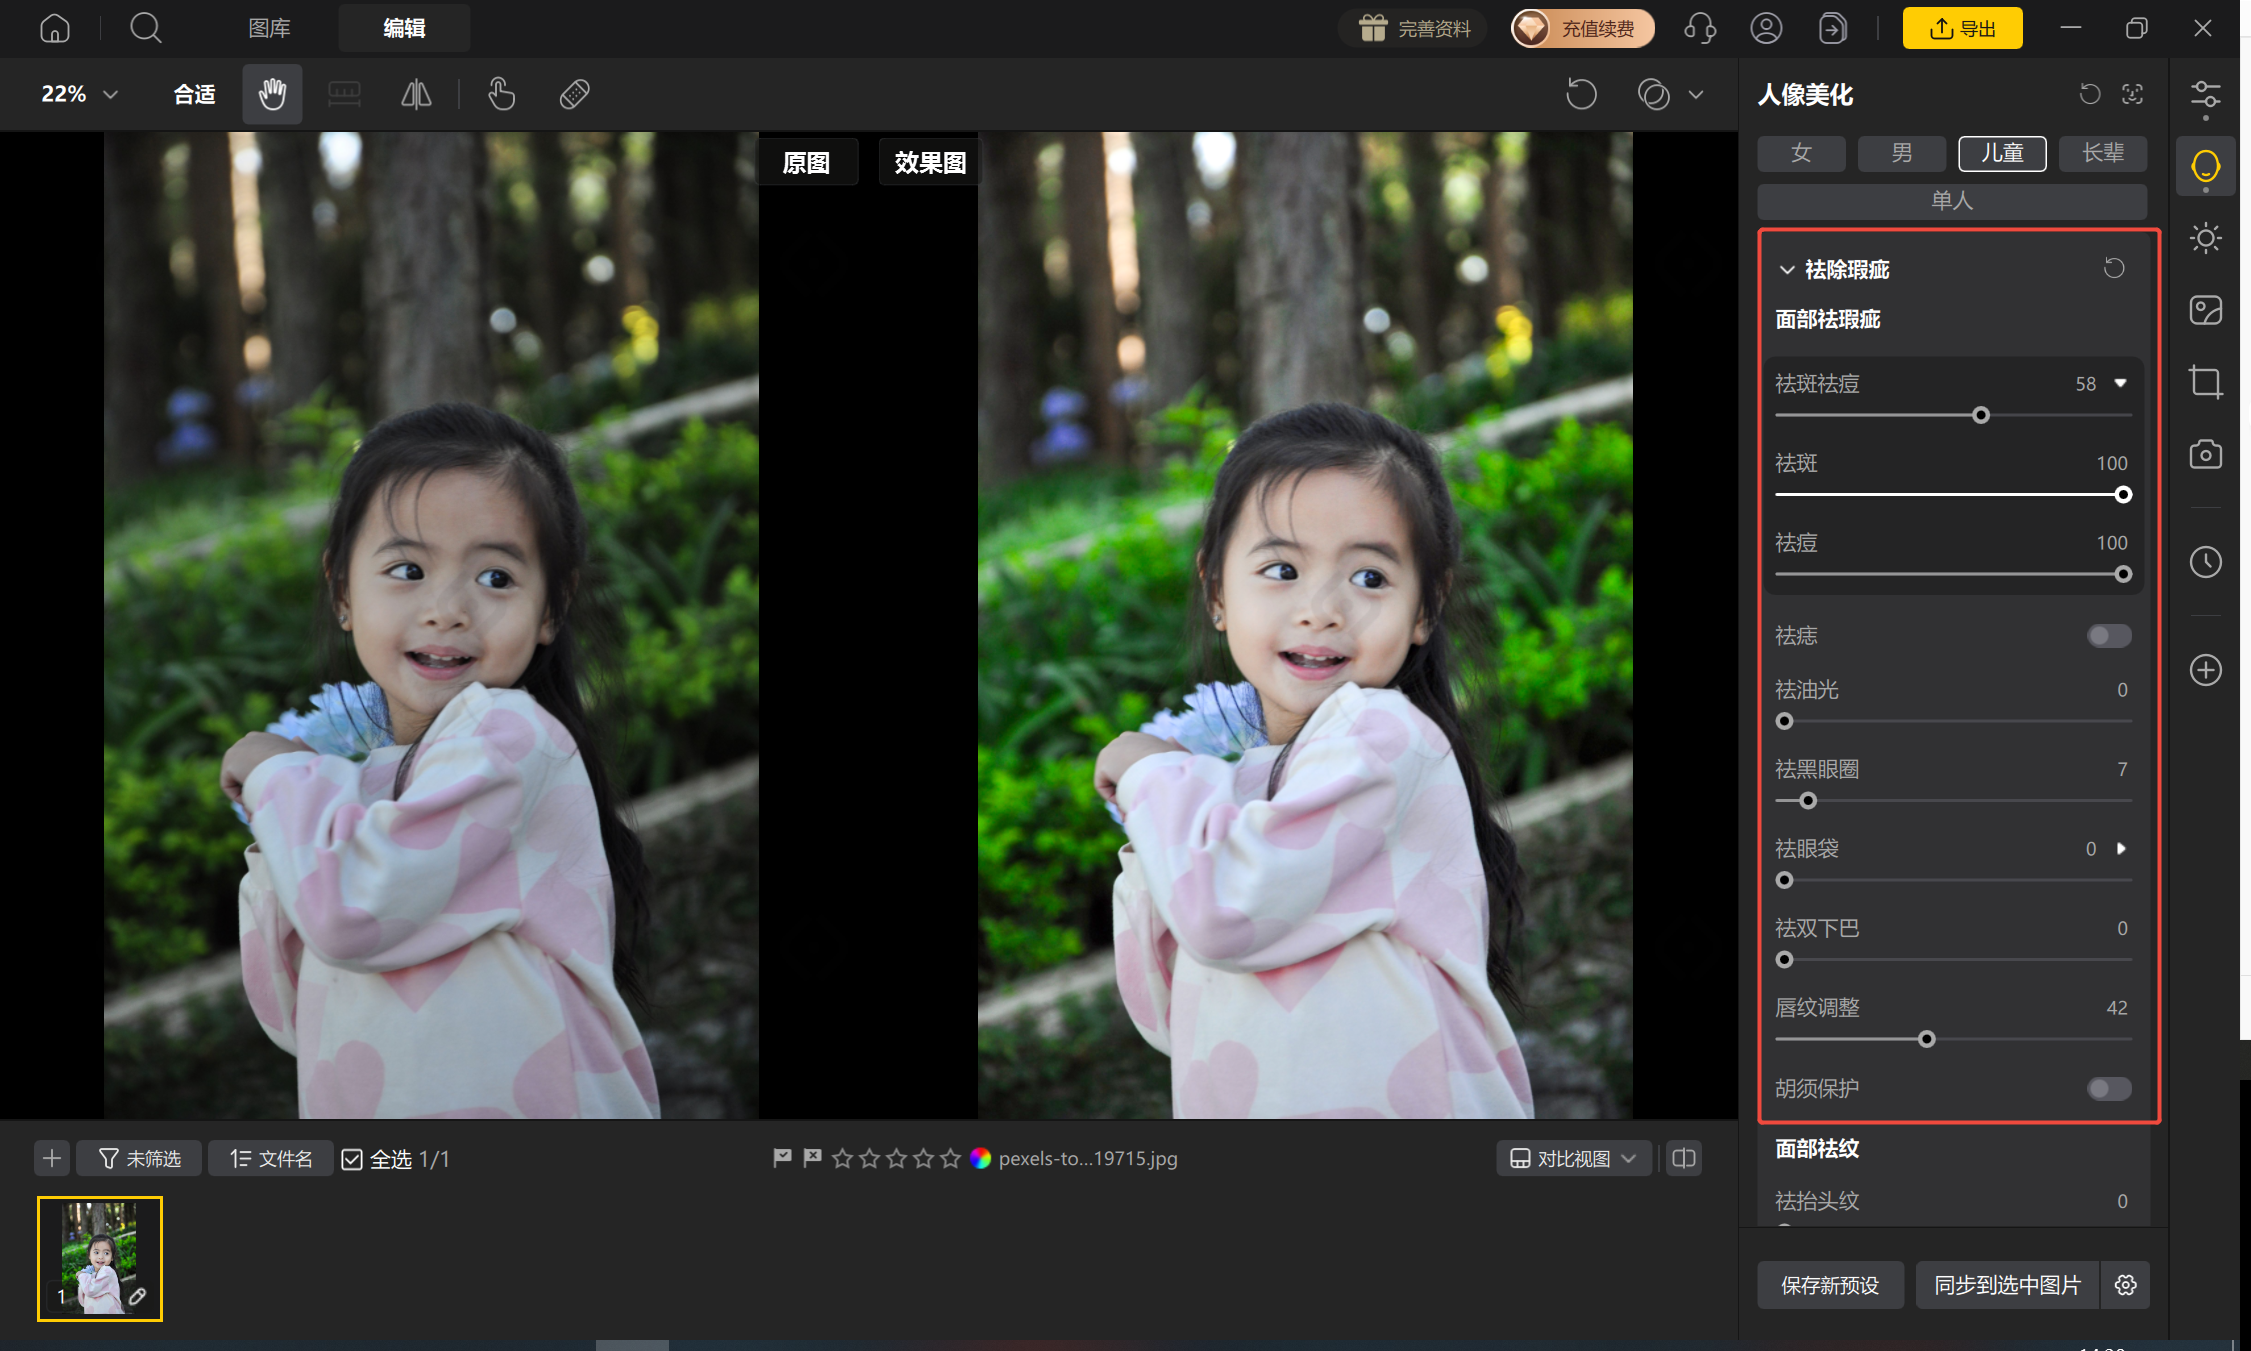Screen dimensions: 2251x1351
Task: Click the 保存新预设 button
Action: click(x=1830, y=1285)
